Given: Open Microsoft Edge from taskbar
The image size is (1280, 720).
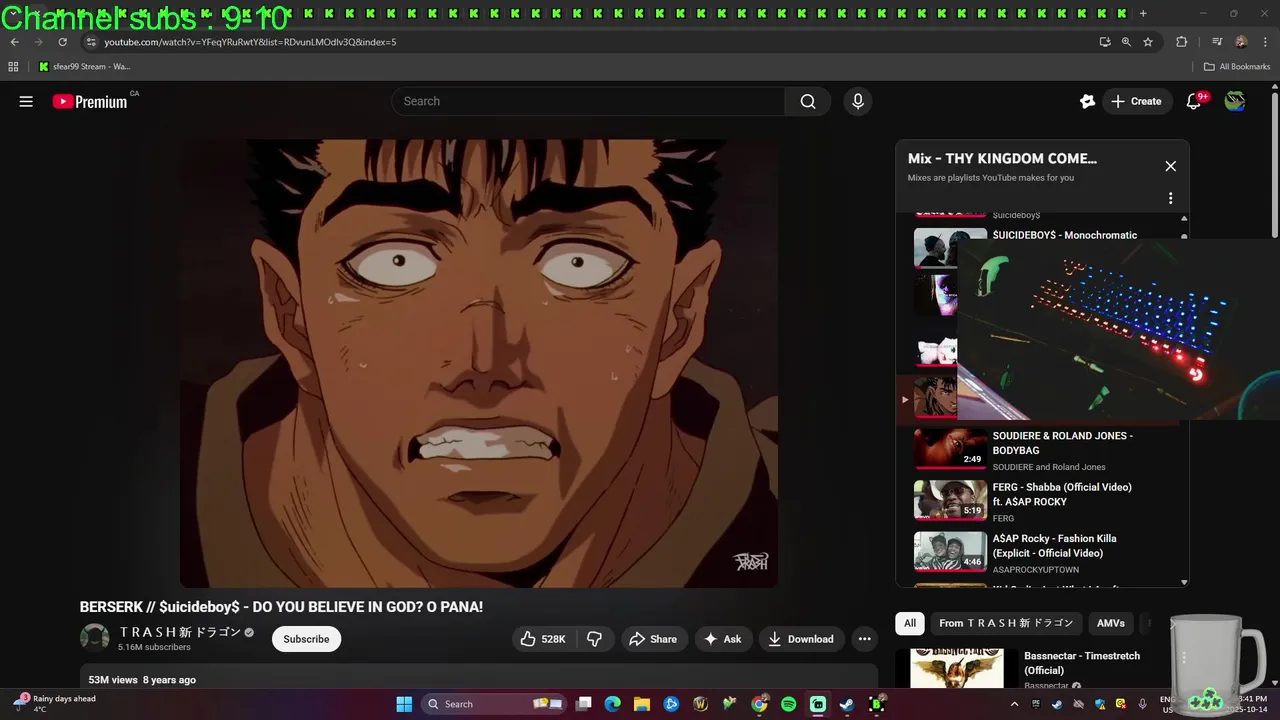Looking at the screenshot, I should tap(613, 704).
